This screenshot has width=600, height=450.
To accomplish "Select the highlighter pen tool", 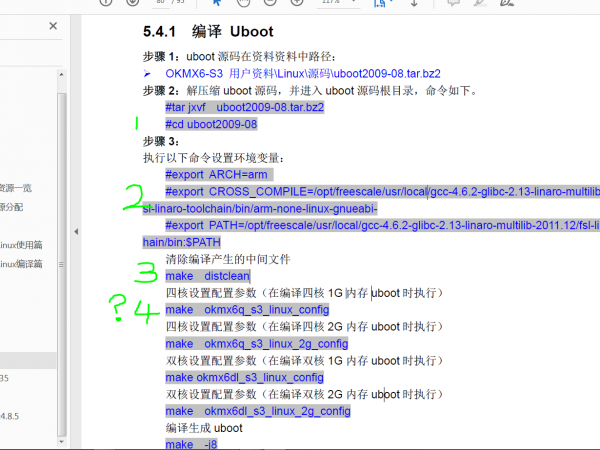I will pos(482,4).
